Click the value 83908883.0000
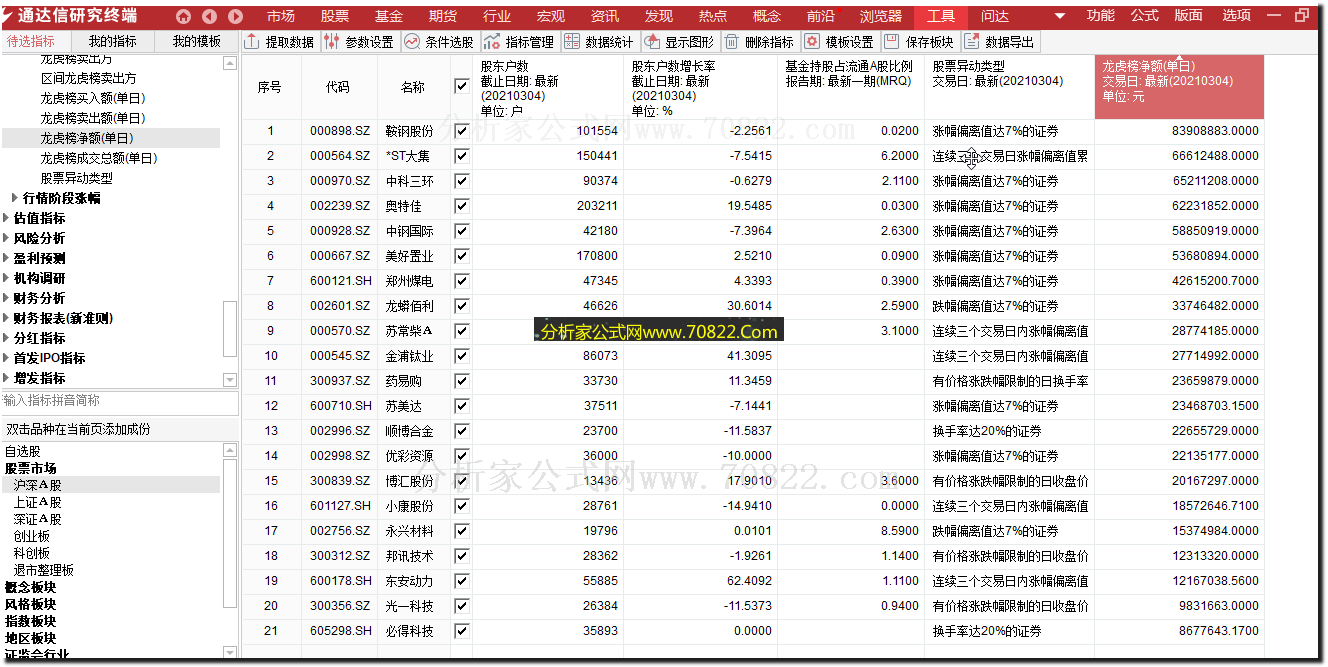Image resolution: width=1328 pixels, height=667 pixels. 1215,131
